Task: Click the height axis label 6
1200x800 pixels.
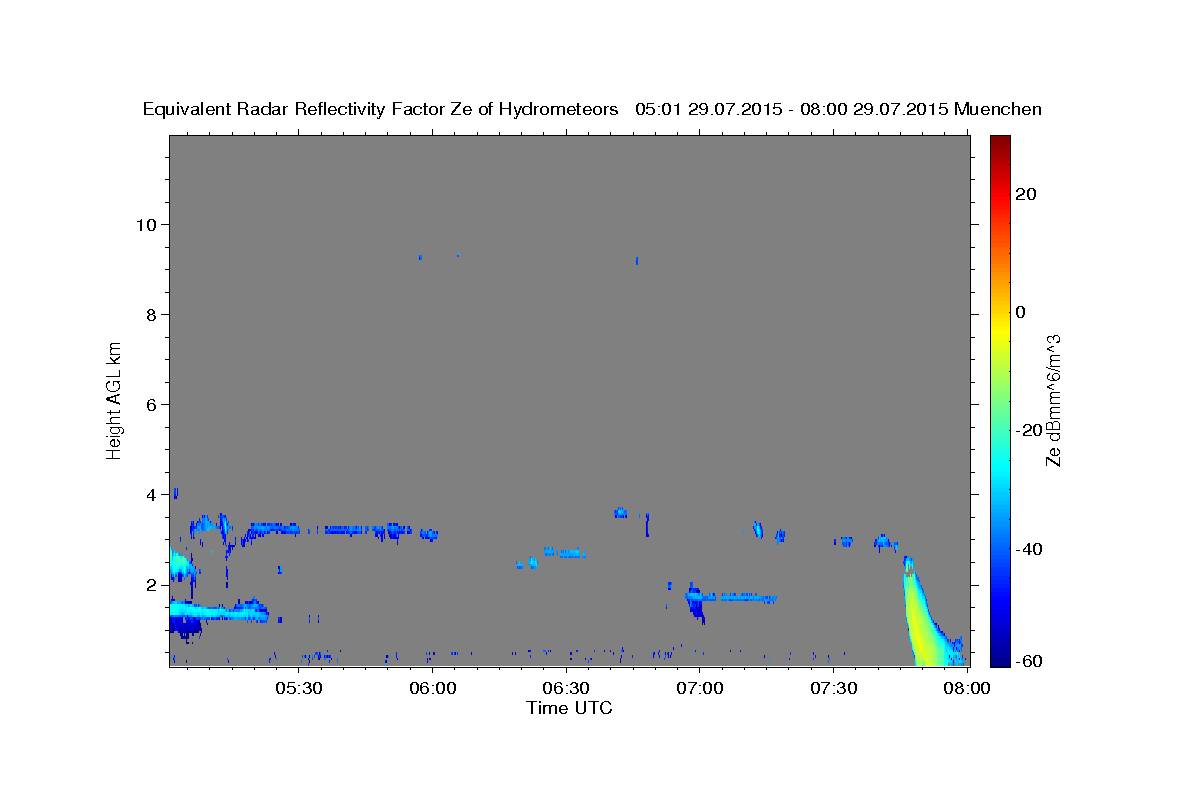Action: point(150,404)
